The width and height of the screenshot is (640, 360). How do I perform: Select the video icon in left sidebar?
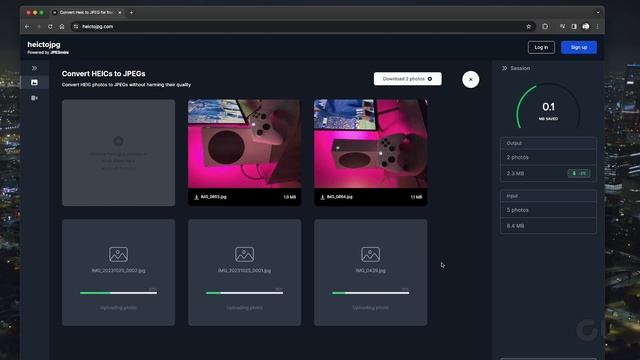click(x=35, y=98)
